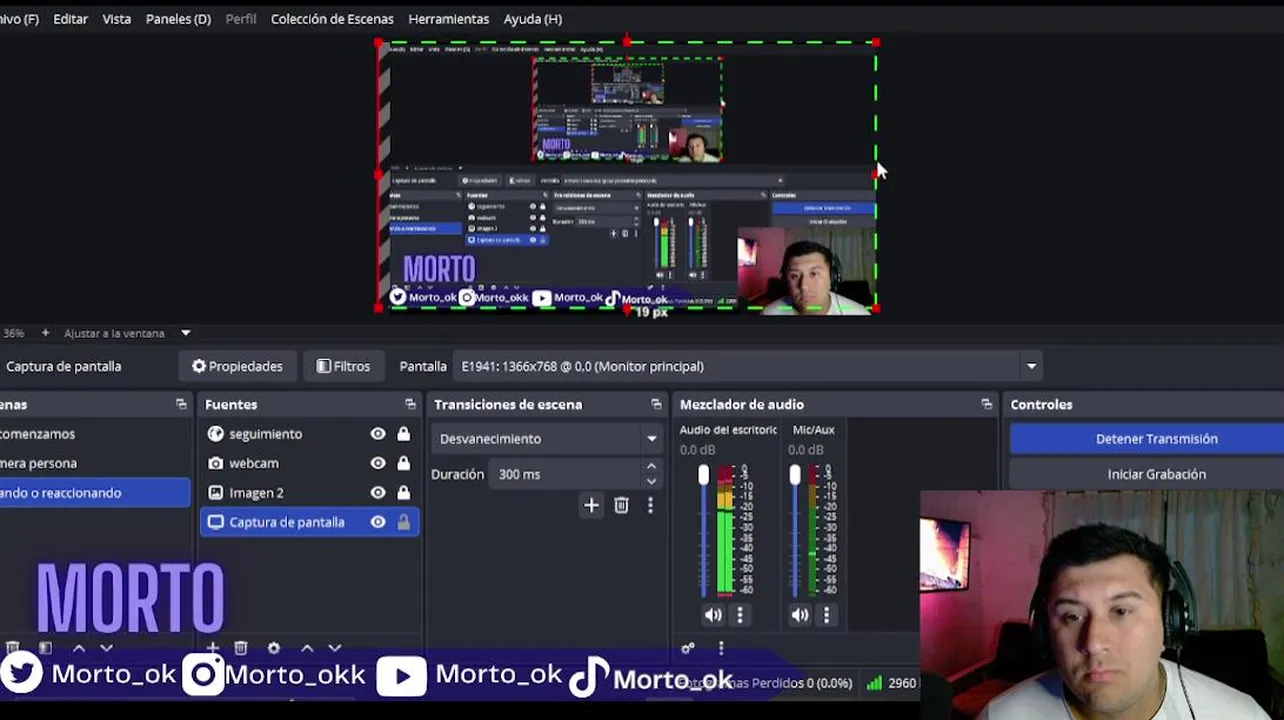Open mixer three-dot menu beside the gears icon
The width and height of the screenshot is (1284, 720).
pyautogui.click(x=721, y=648)
